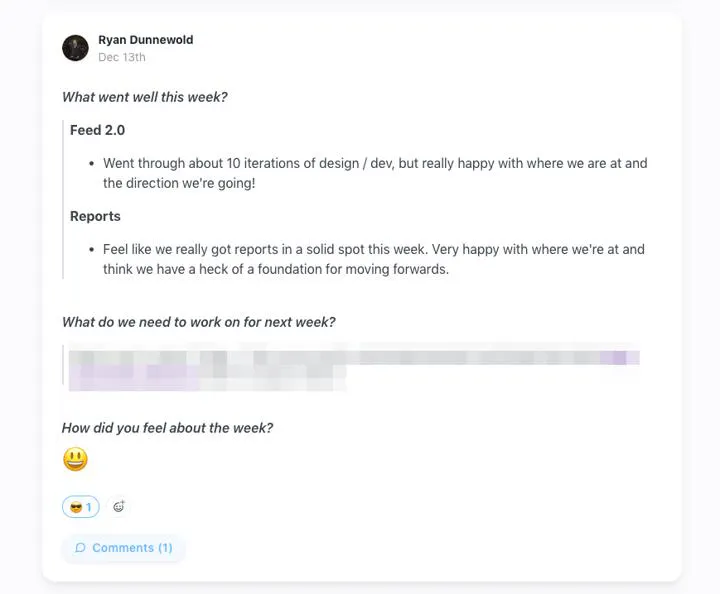Viewport: 720px width, 594px height.
Task: Click "What do we need to work on" question
Action: pos(198,322)
